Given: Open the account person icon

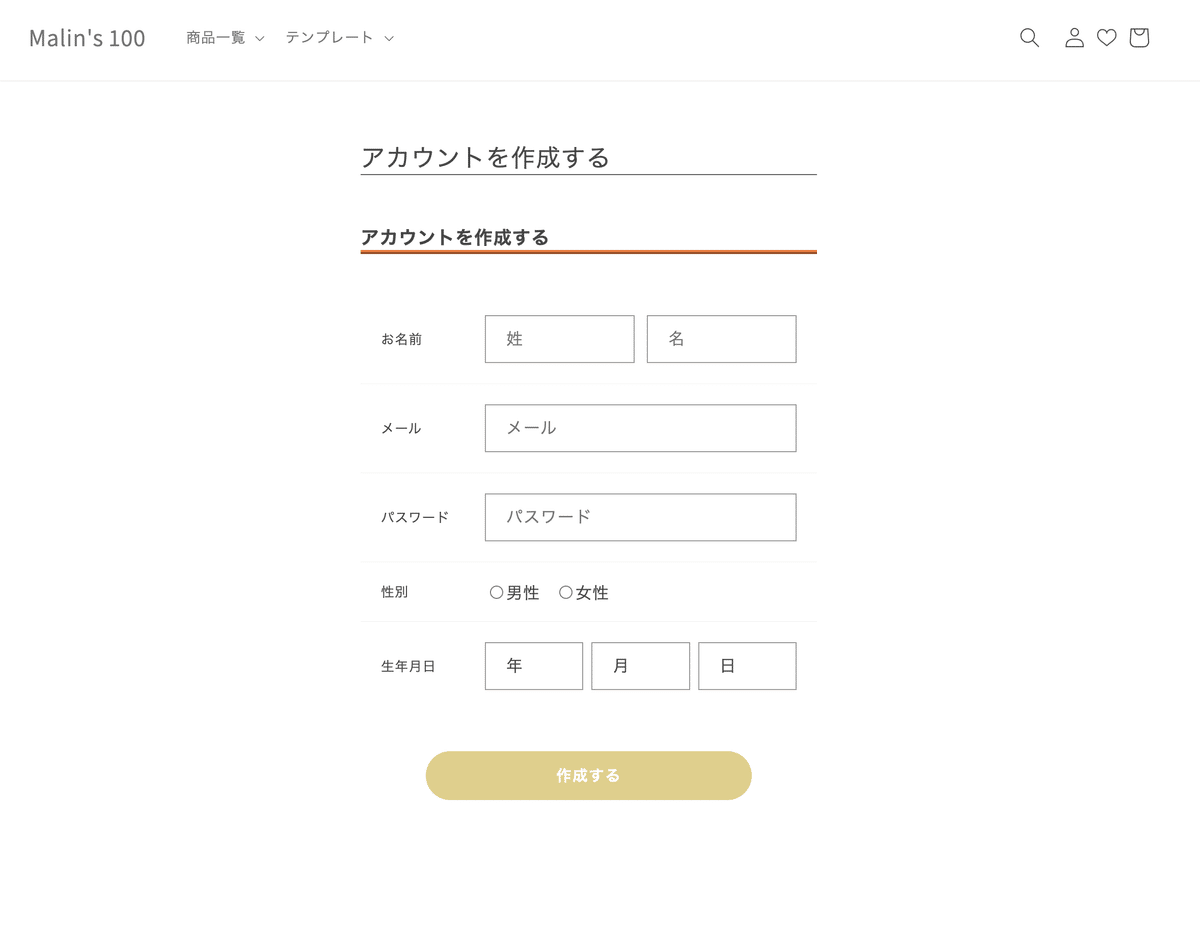Looking at the screenshot, I should click(x=1074, y=38).
